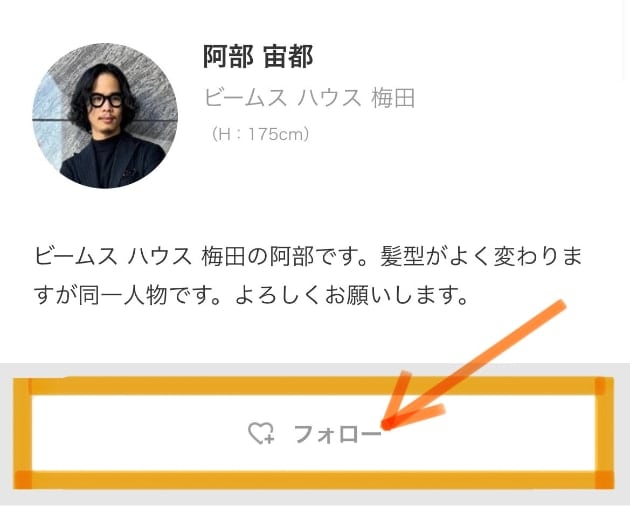Click the grey strip above the follow button
This screenshot has height=506, width=630.
tap(313, 370)
